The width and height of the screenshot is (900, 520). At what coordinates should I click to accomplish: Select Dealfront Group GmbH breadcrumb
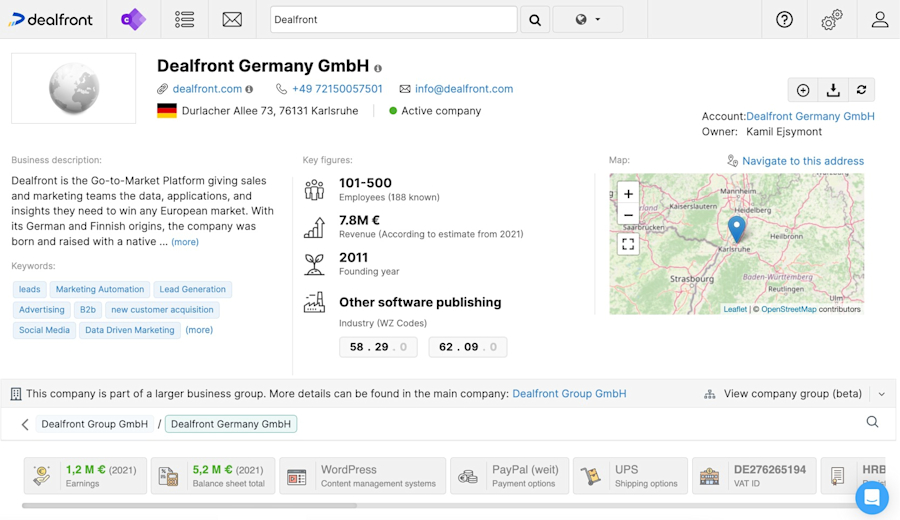[95, 424]
